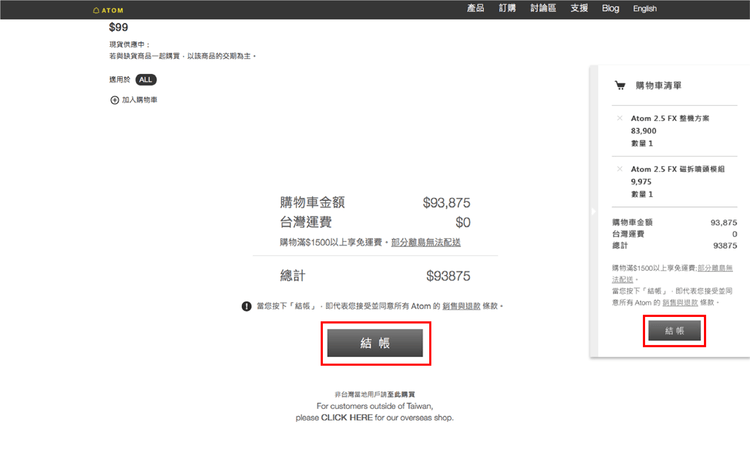Click the 83,900 item price in cart
The height and width of the screenshot is (450, 750).
pyautogui.click(x=643, y=131)
